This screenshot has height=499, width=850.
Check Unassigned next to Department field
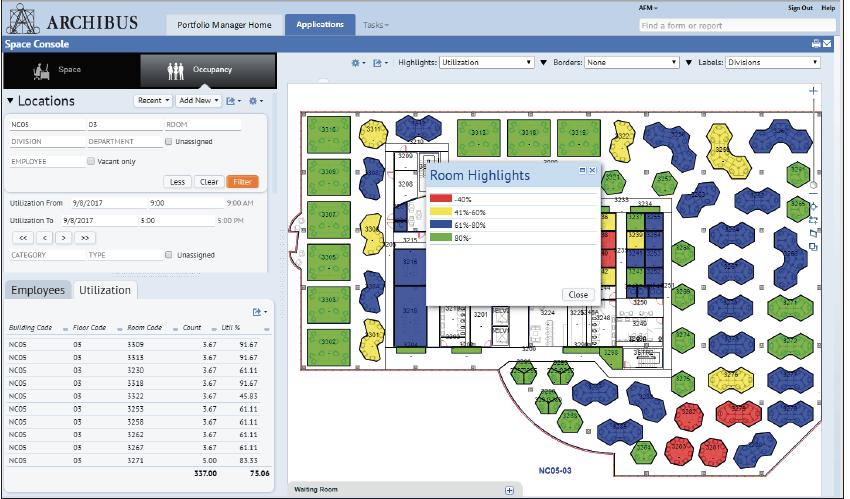169,141
